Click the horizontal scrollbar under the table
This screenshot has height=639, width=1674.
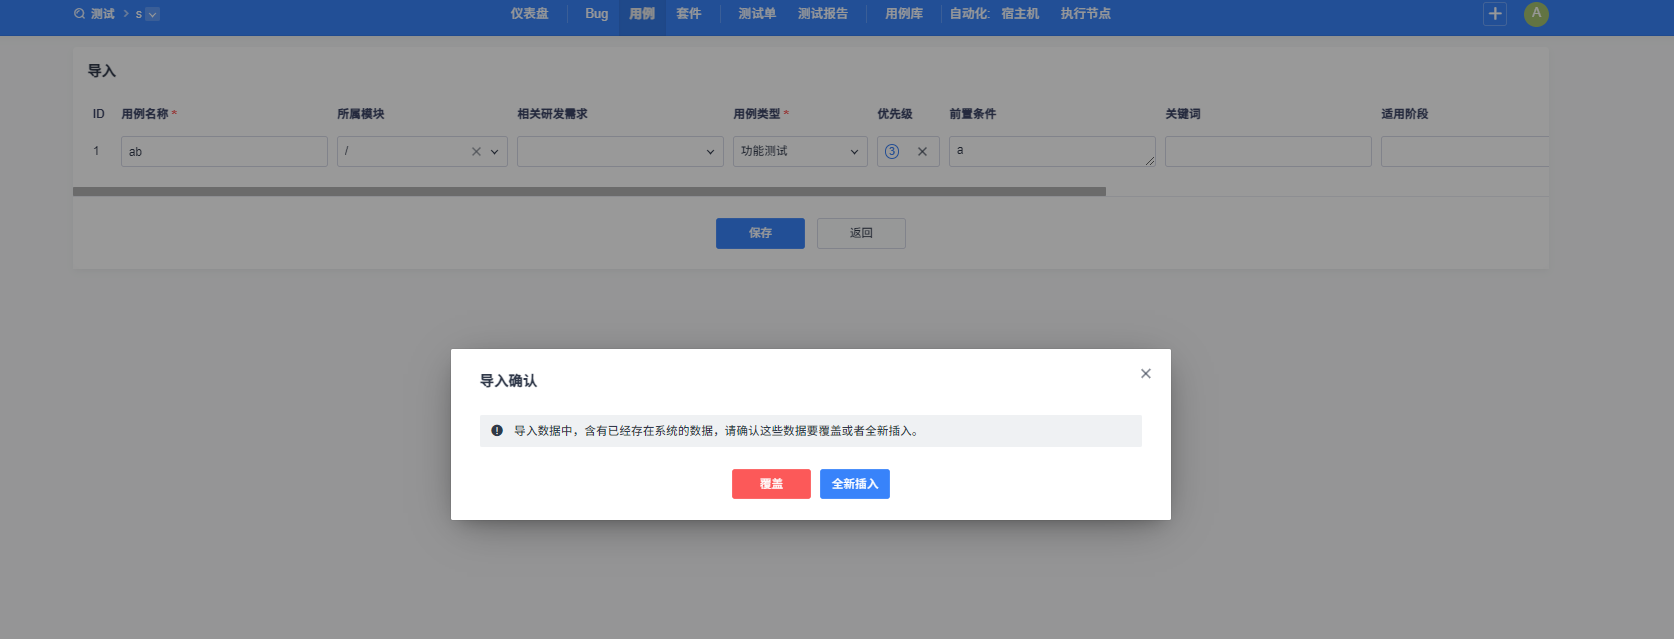[x=589, y=191]
